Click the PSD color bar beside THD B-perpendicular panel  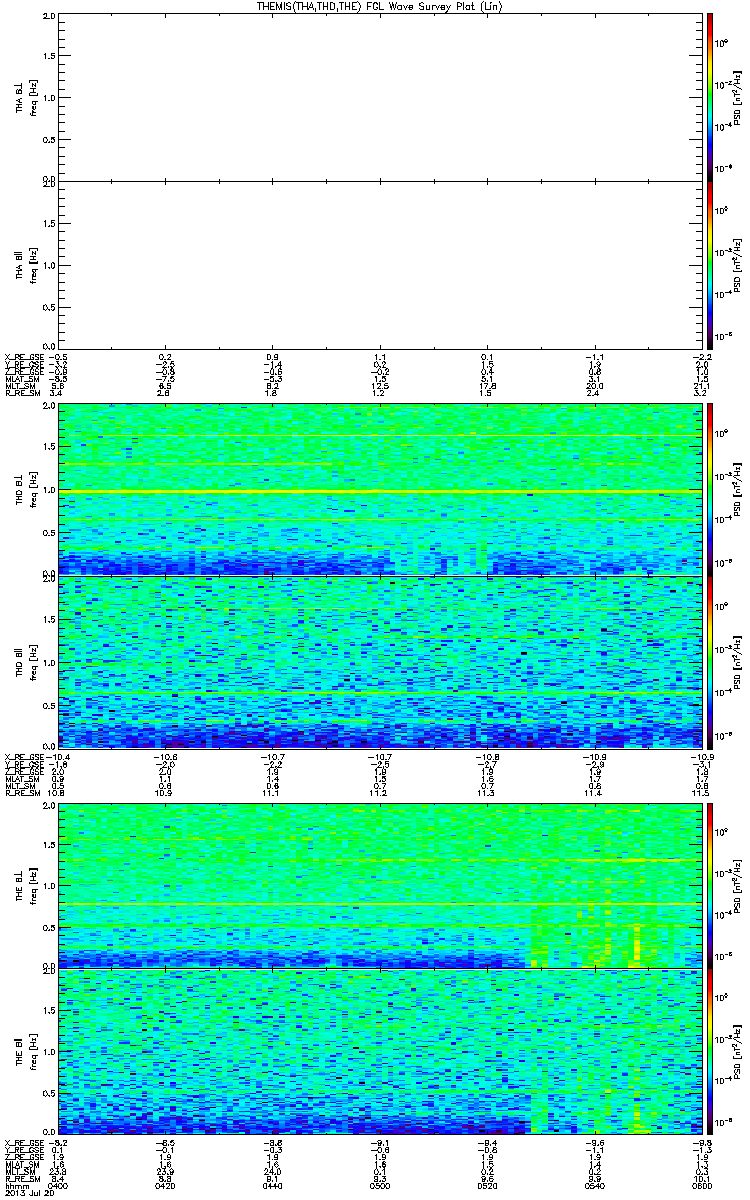click(709, 489)
